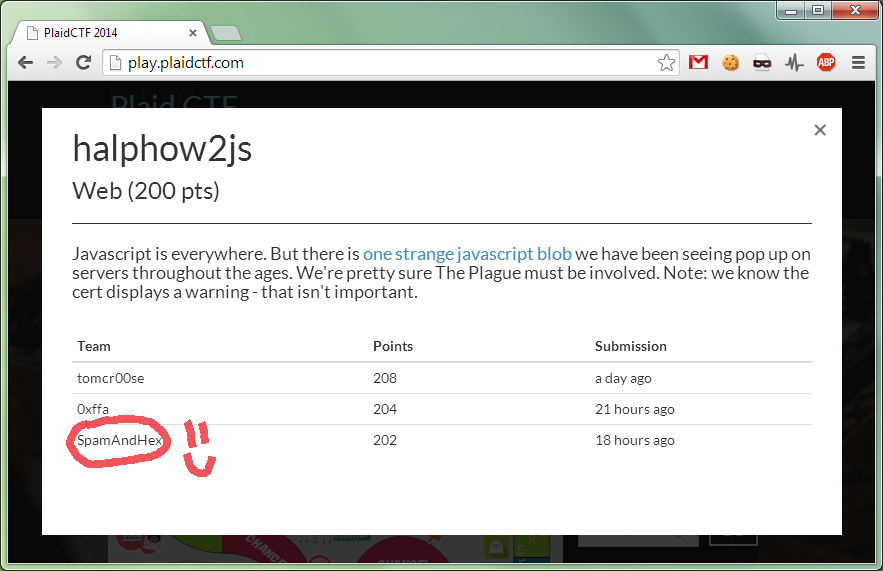
Task: Select the tomcr00se team row
Action: tap(442, 378)
